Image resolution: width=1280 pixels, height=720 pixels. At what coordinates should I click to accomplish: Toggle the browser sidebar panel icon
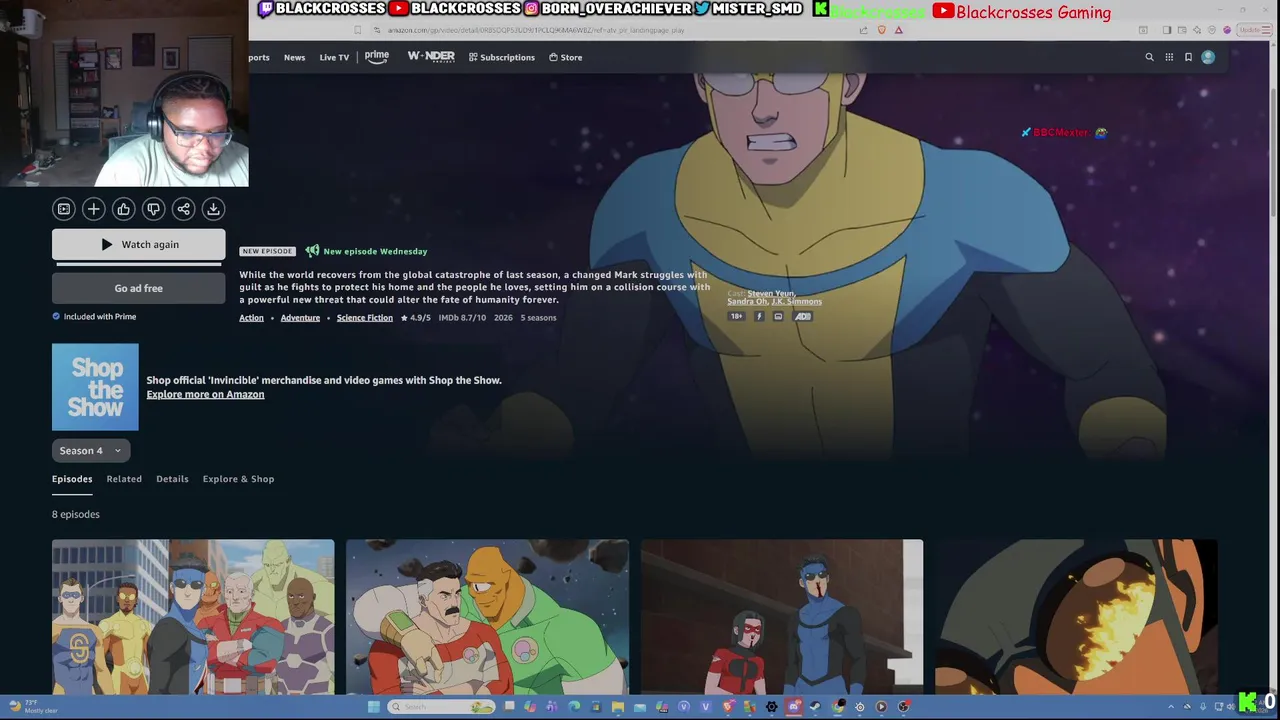(x=1167, y=30)
